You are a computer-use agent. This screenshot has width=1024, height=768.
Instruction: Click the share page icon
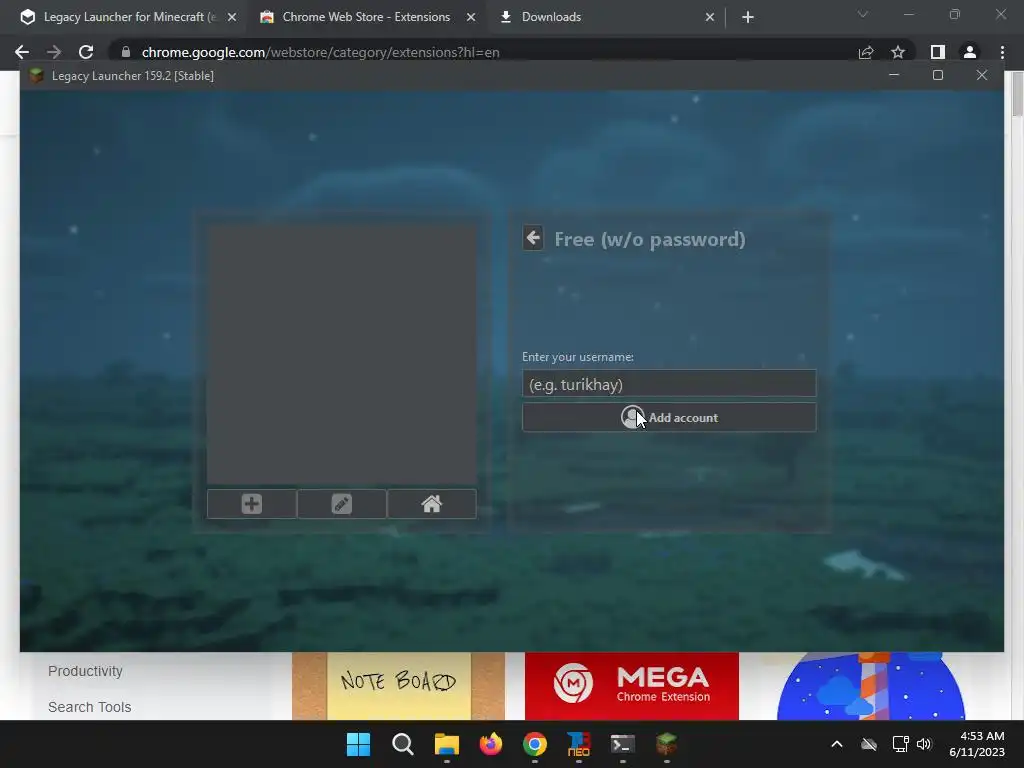pos(866,52)
